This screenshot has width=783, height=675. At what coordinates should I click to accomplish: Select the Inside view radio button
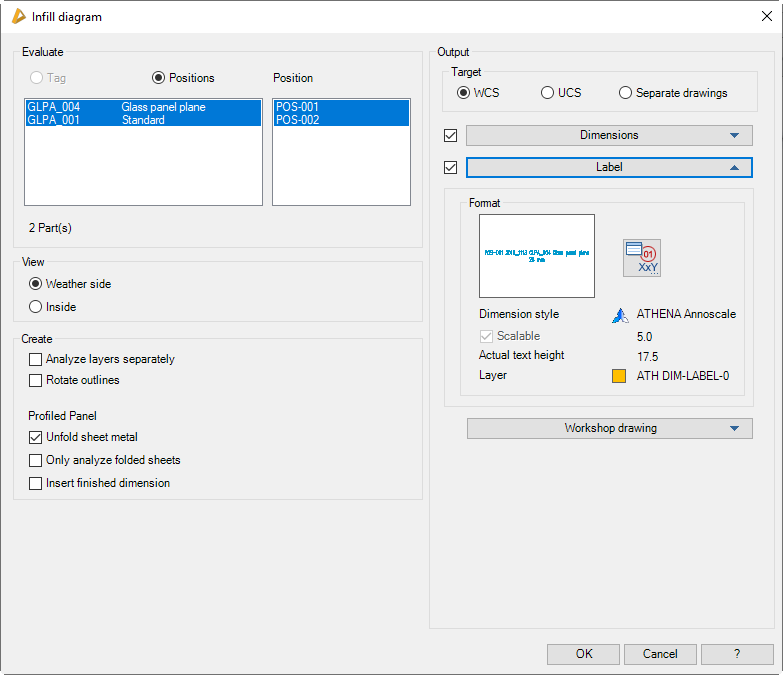coord(36,307)
